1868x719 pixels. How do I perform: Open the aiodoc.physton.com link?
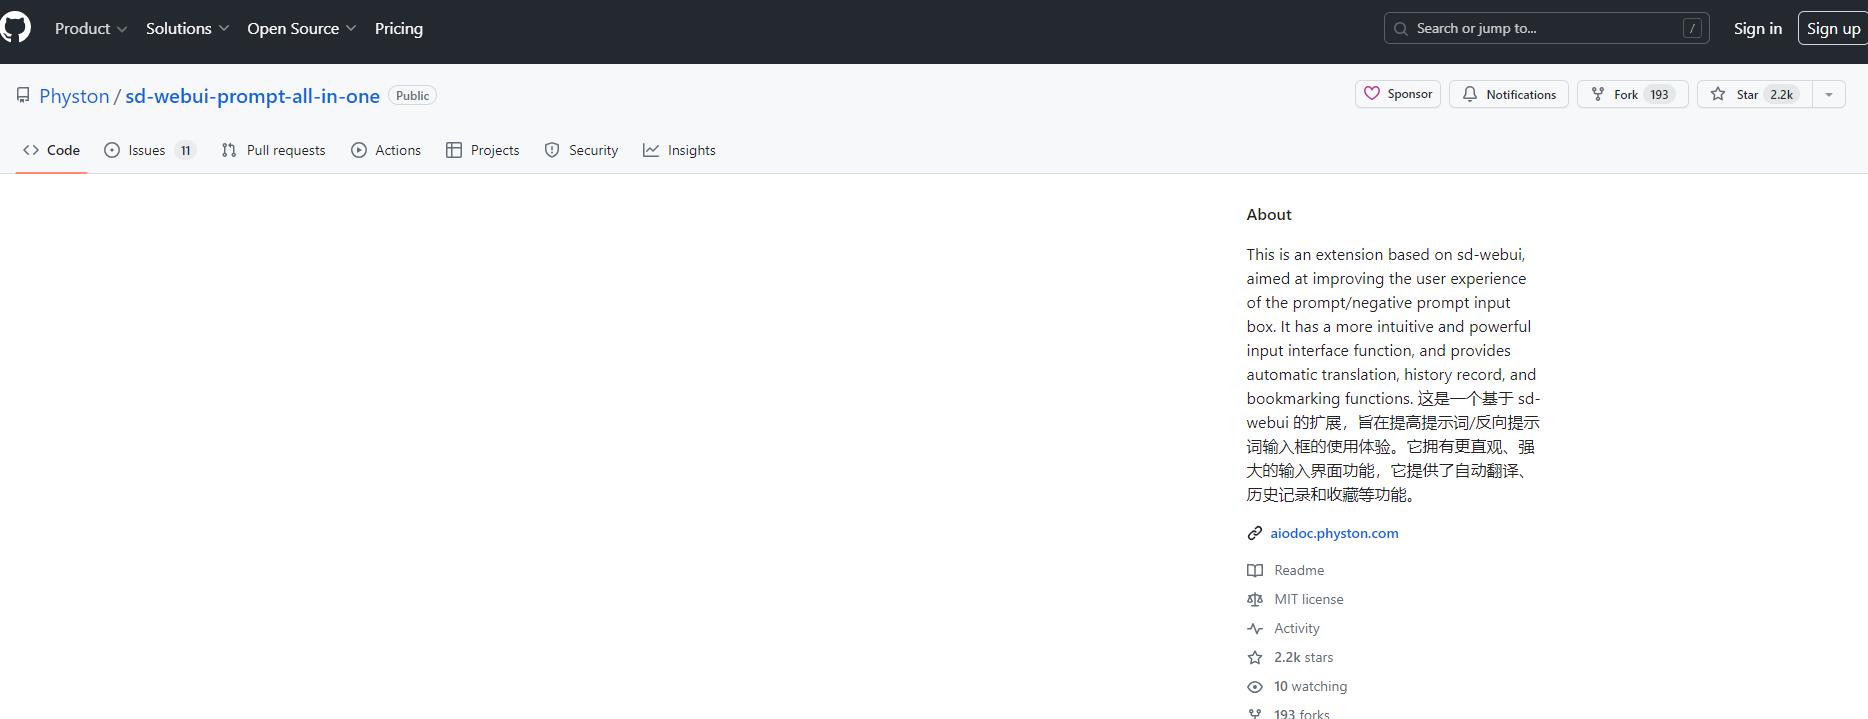(1334, 533)
